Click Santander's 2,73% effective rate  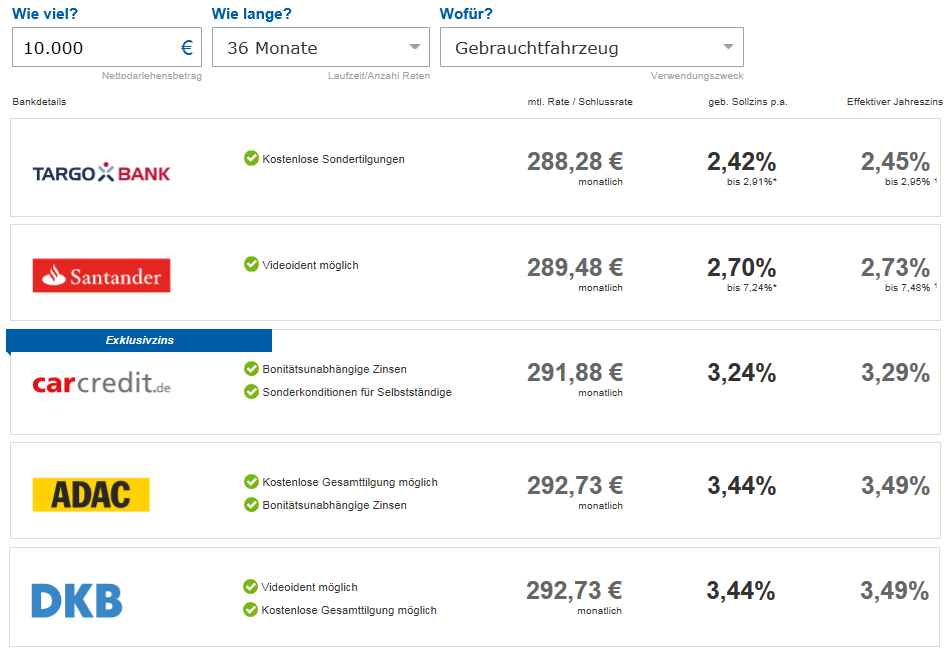(896, 267)
